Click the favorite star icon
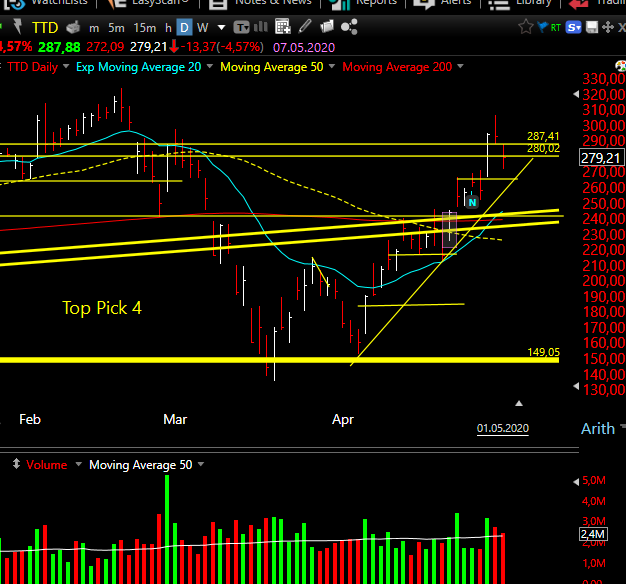Image resolution: width=626 pixels, height=584 pixels. 525,27
